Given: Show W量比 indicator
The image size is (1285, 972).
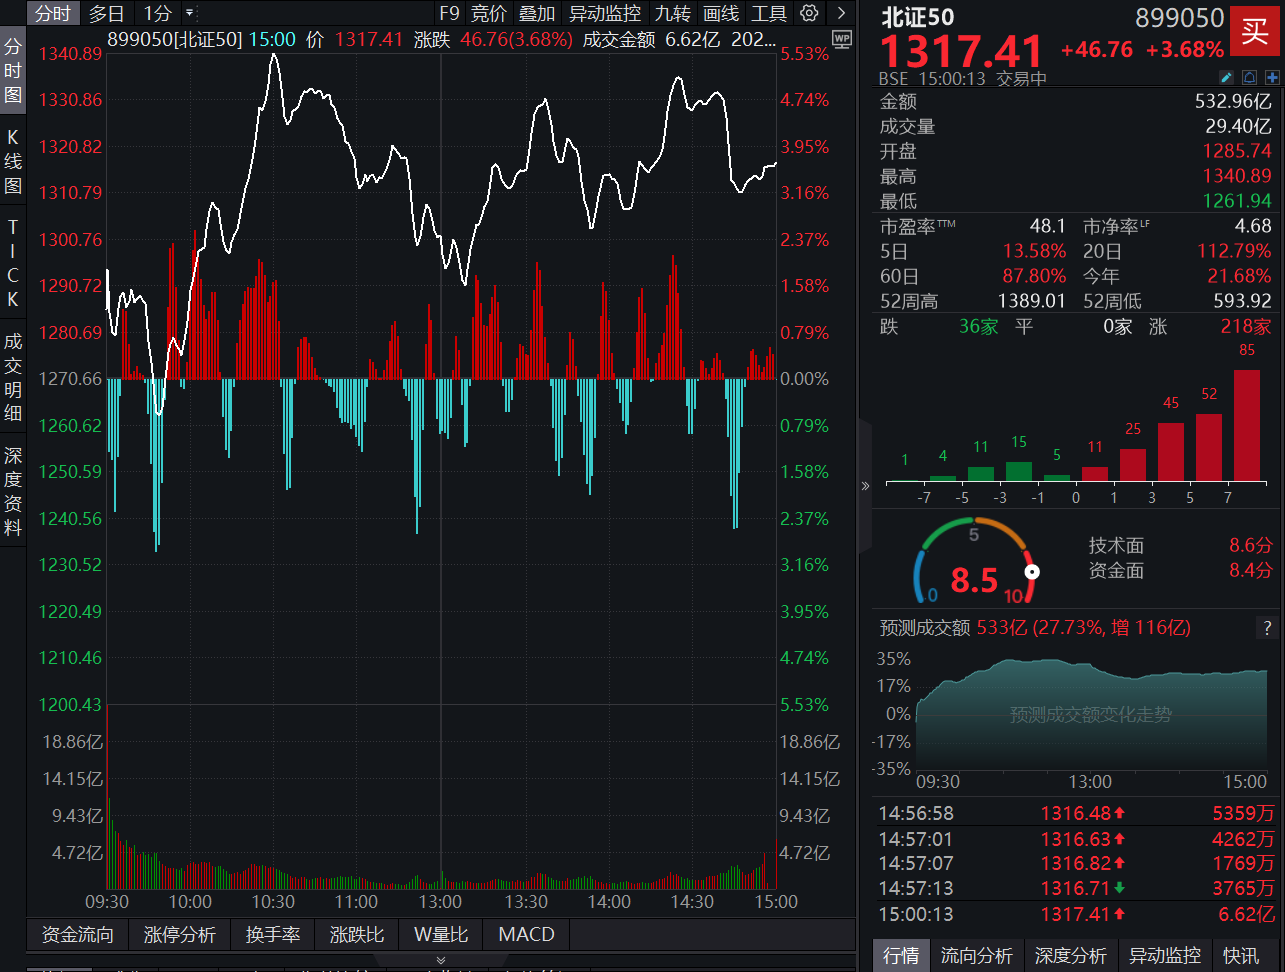Looking at the screenshot, I should click(x=441, y=934).
